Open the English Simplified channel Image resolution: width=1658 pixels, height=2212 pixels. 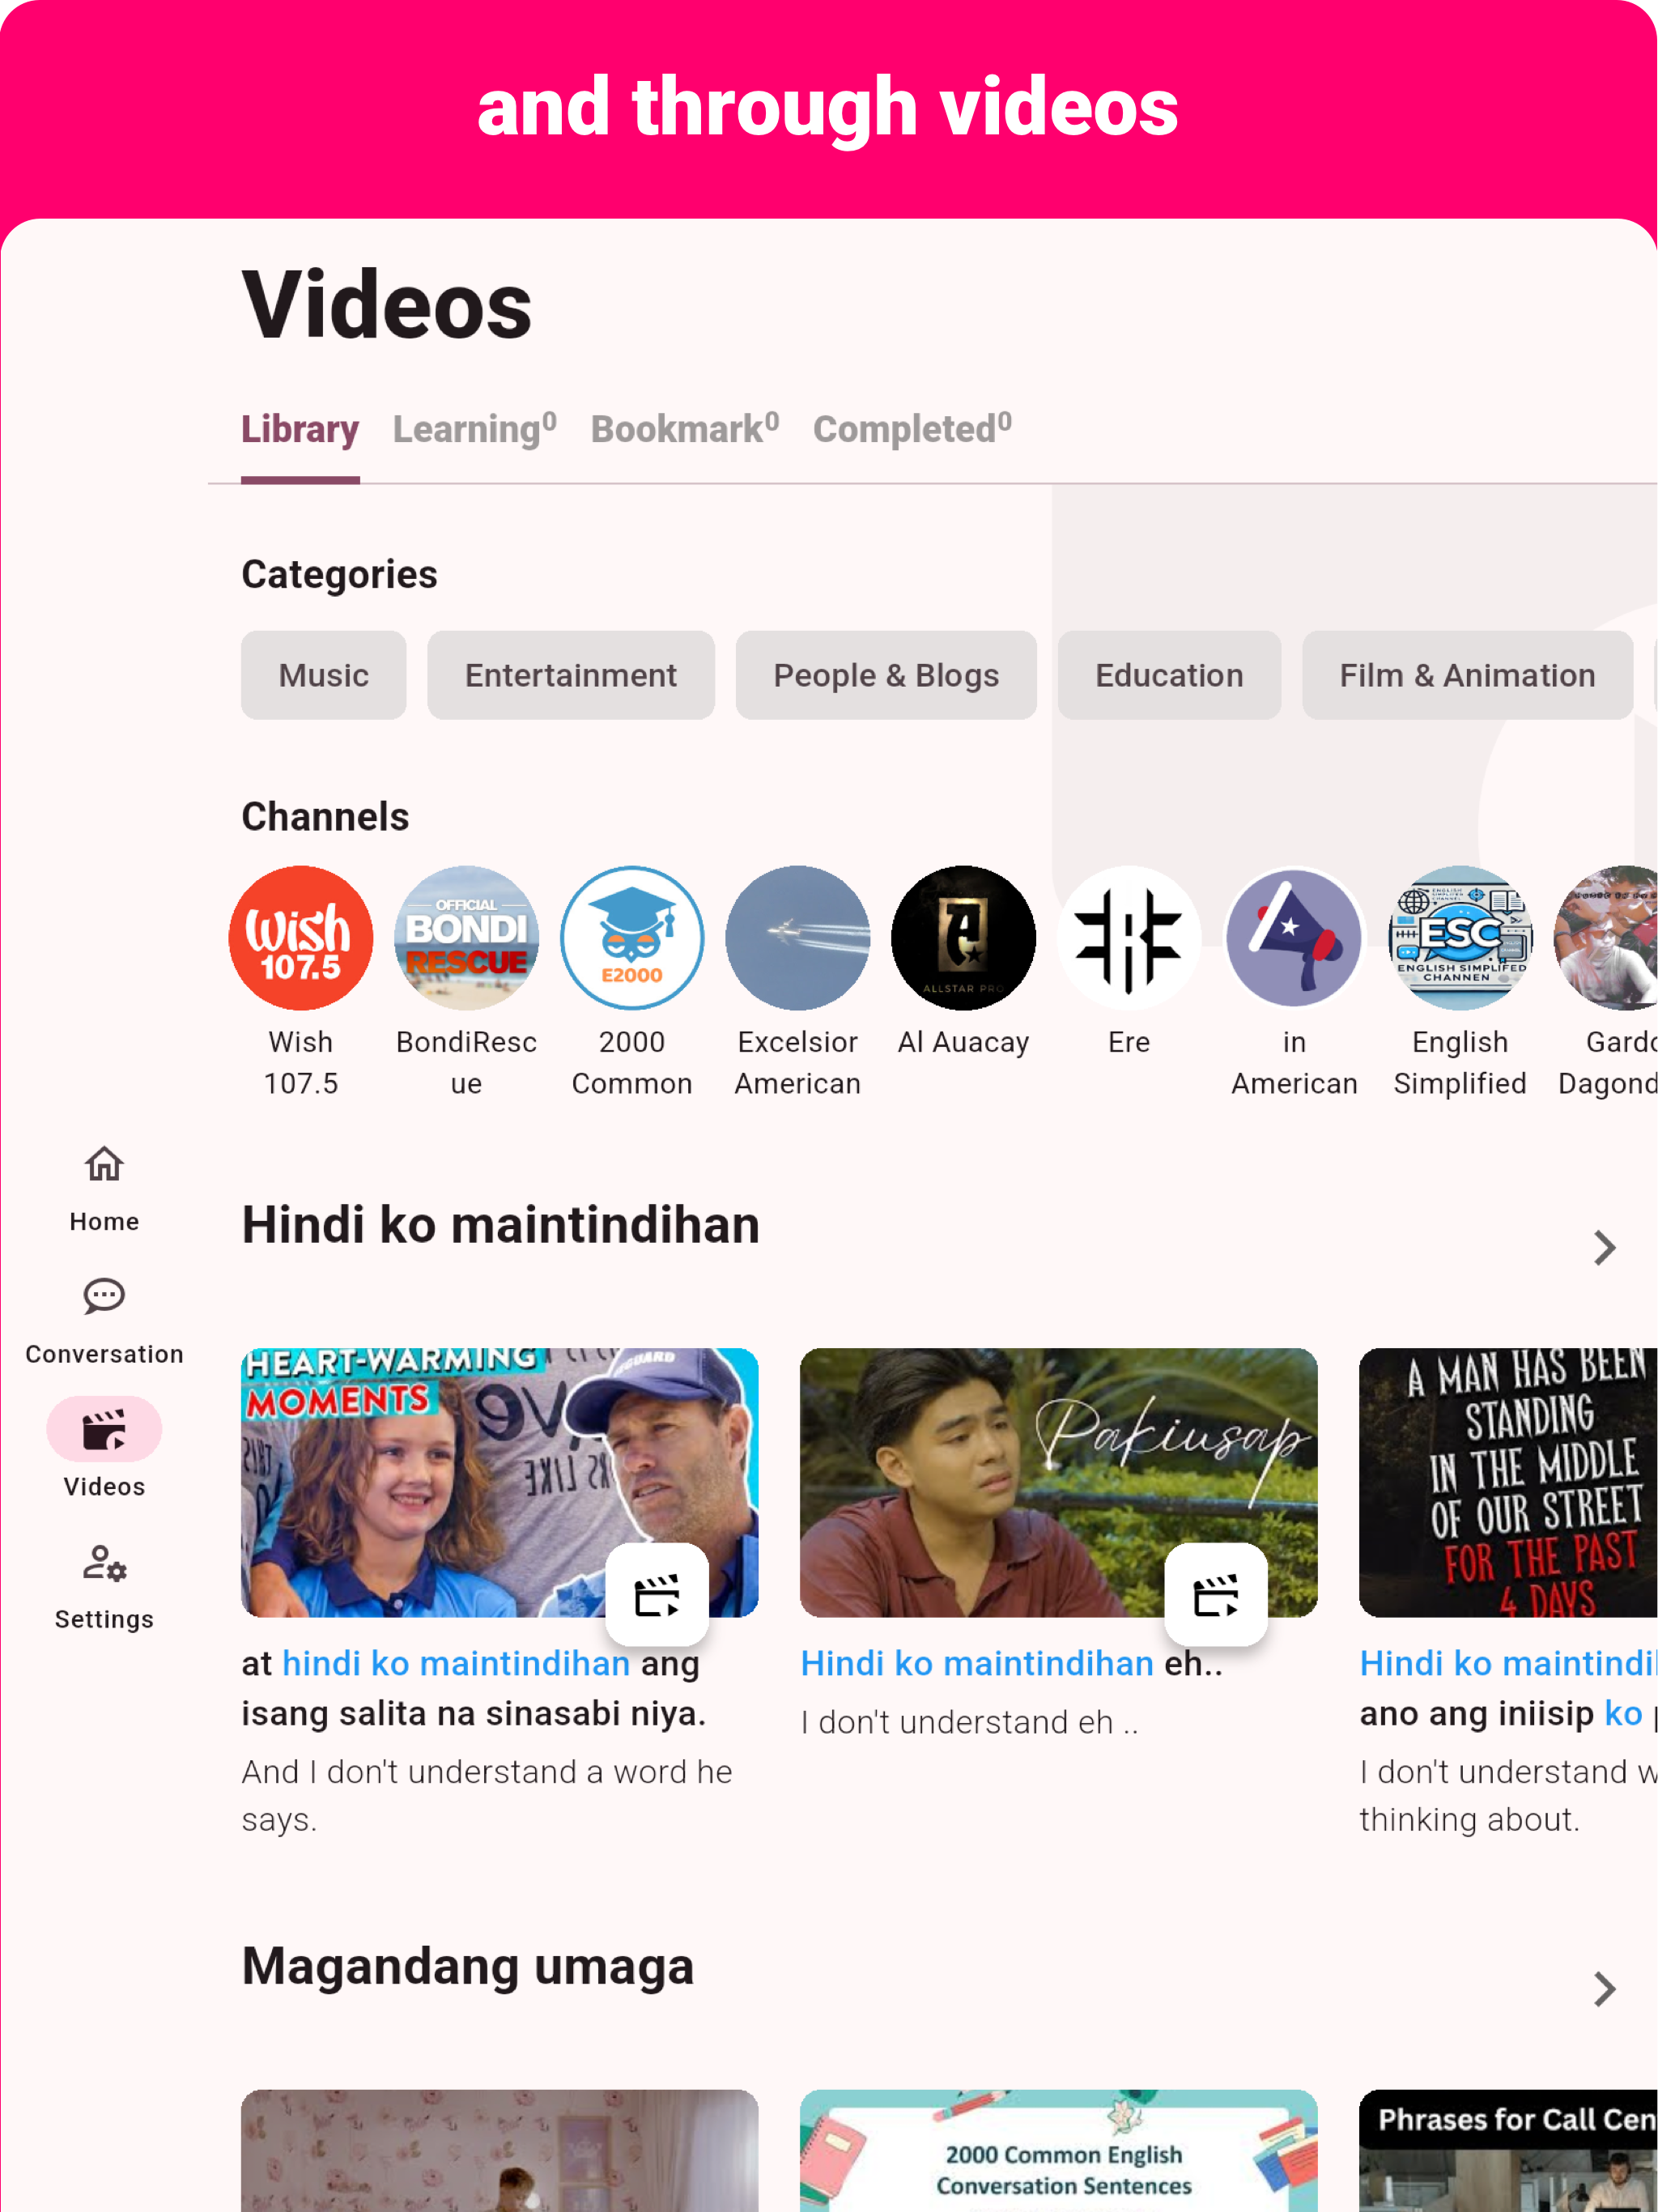1460,938
